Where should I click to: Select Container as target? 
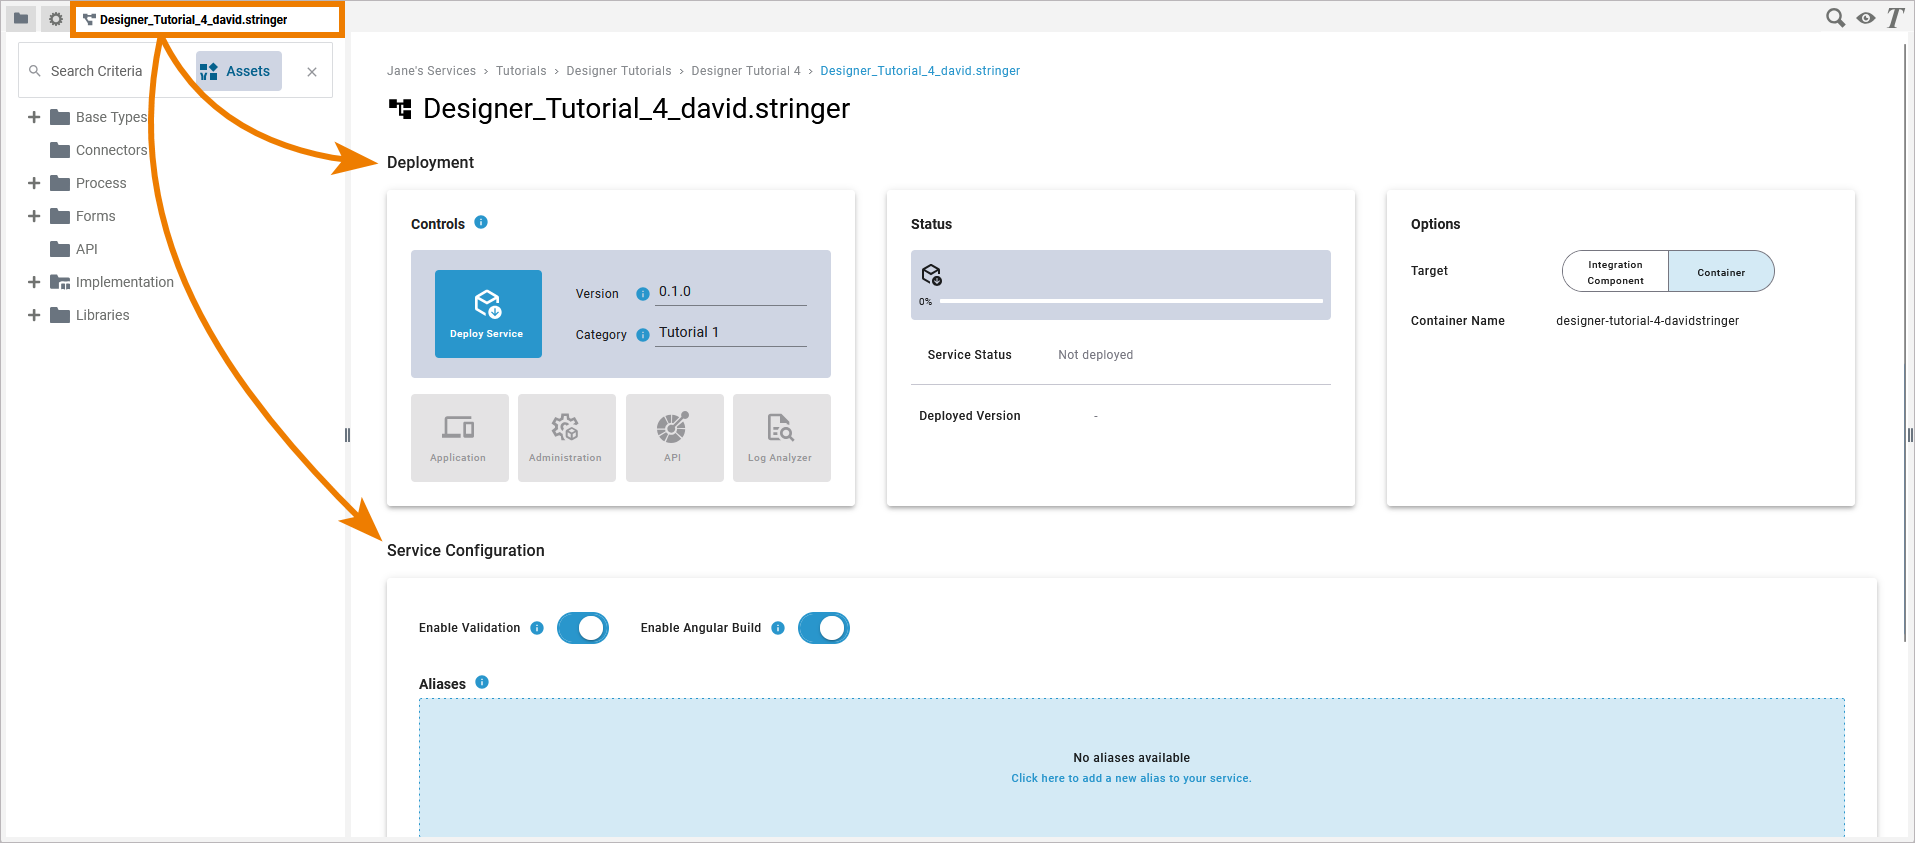[1721, 272]
